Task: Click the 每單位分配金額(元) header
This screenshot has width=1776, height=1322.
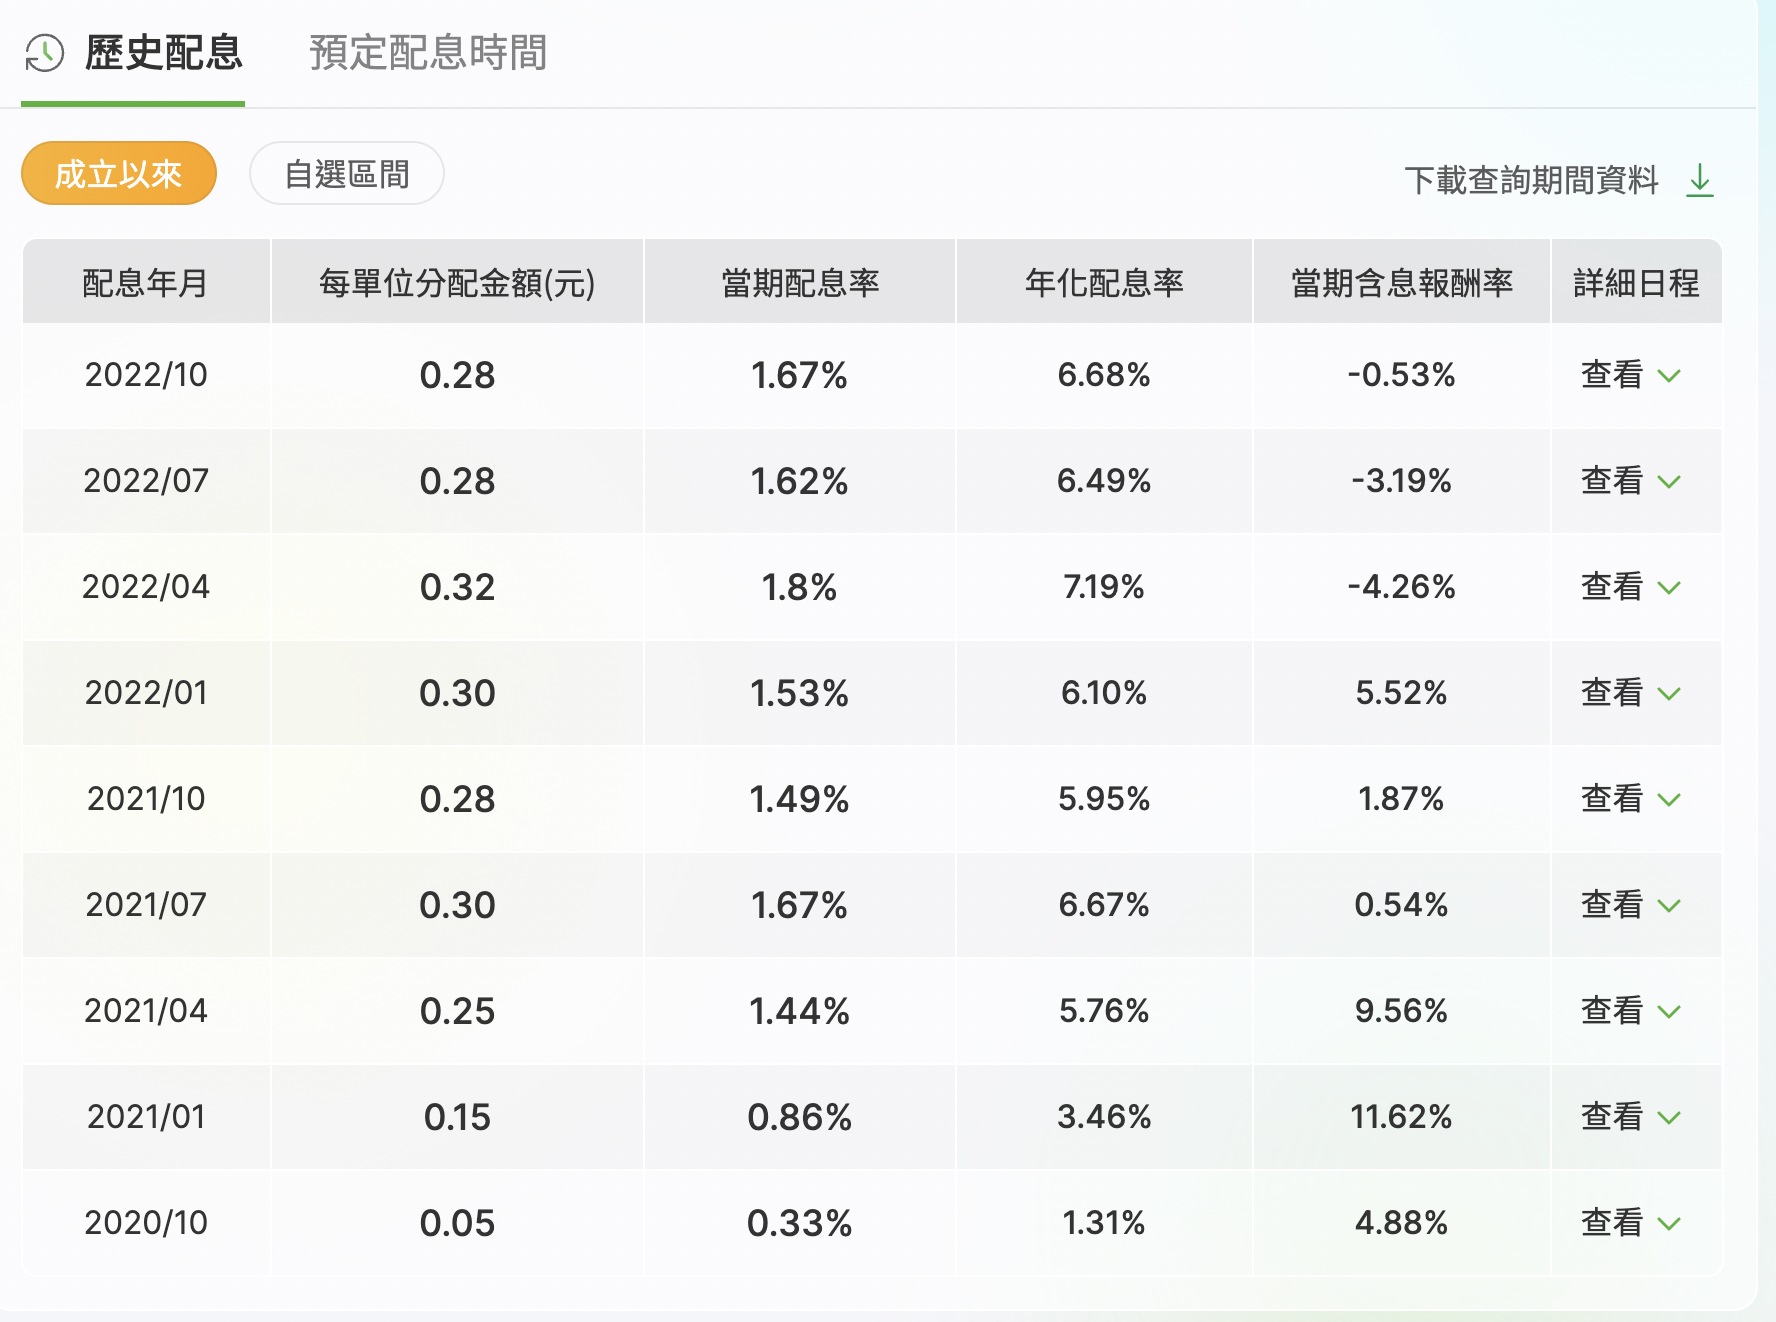Action: click(x=457, y=283)
